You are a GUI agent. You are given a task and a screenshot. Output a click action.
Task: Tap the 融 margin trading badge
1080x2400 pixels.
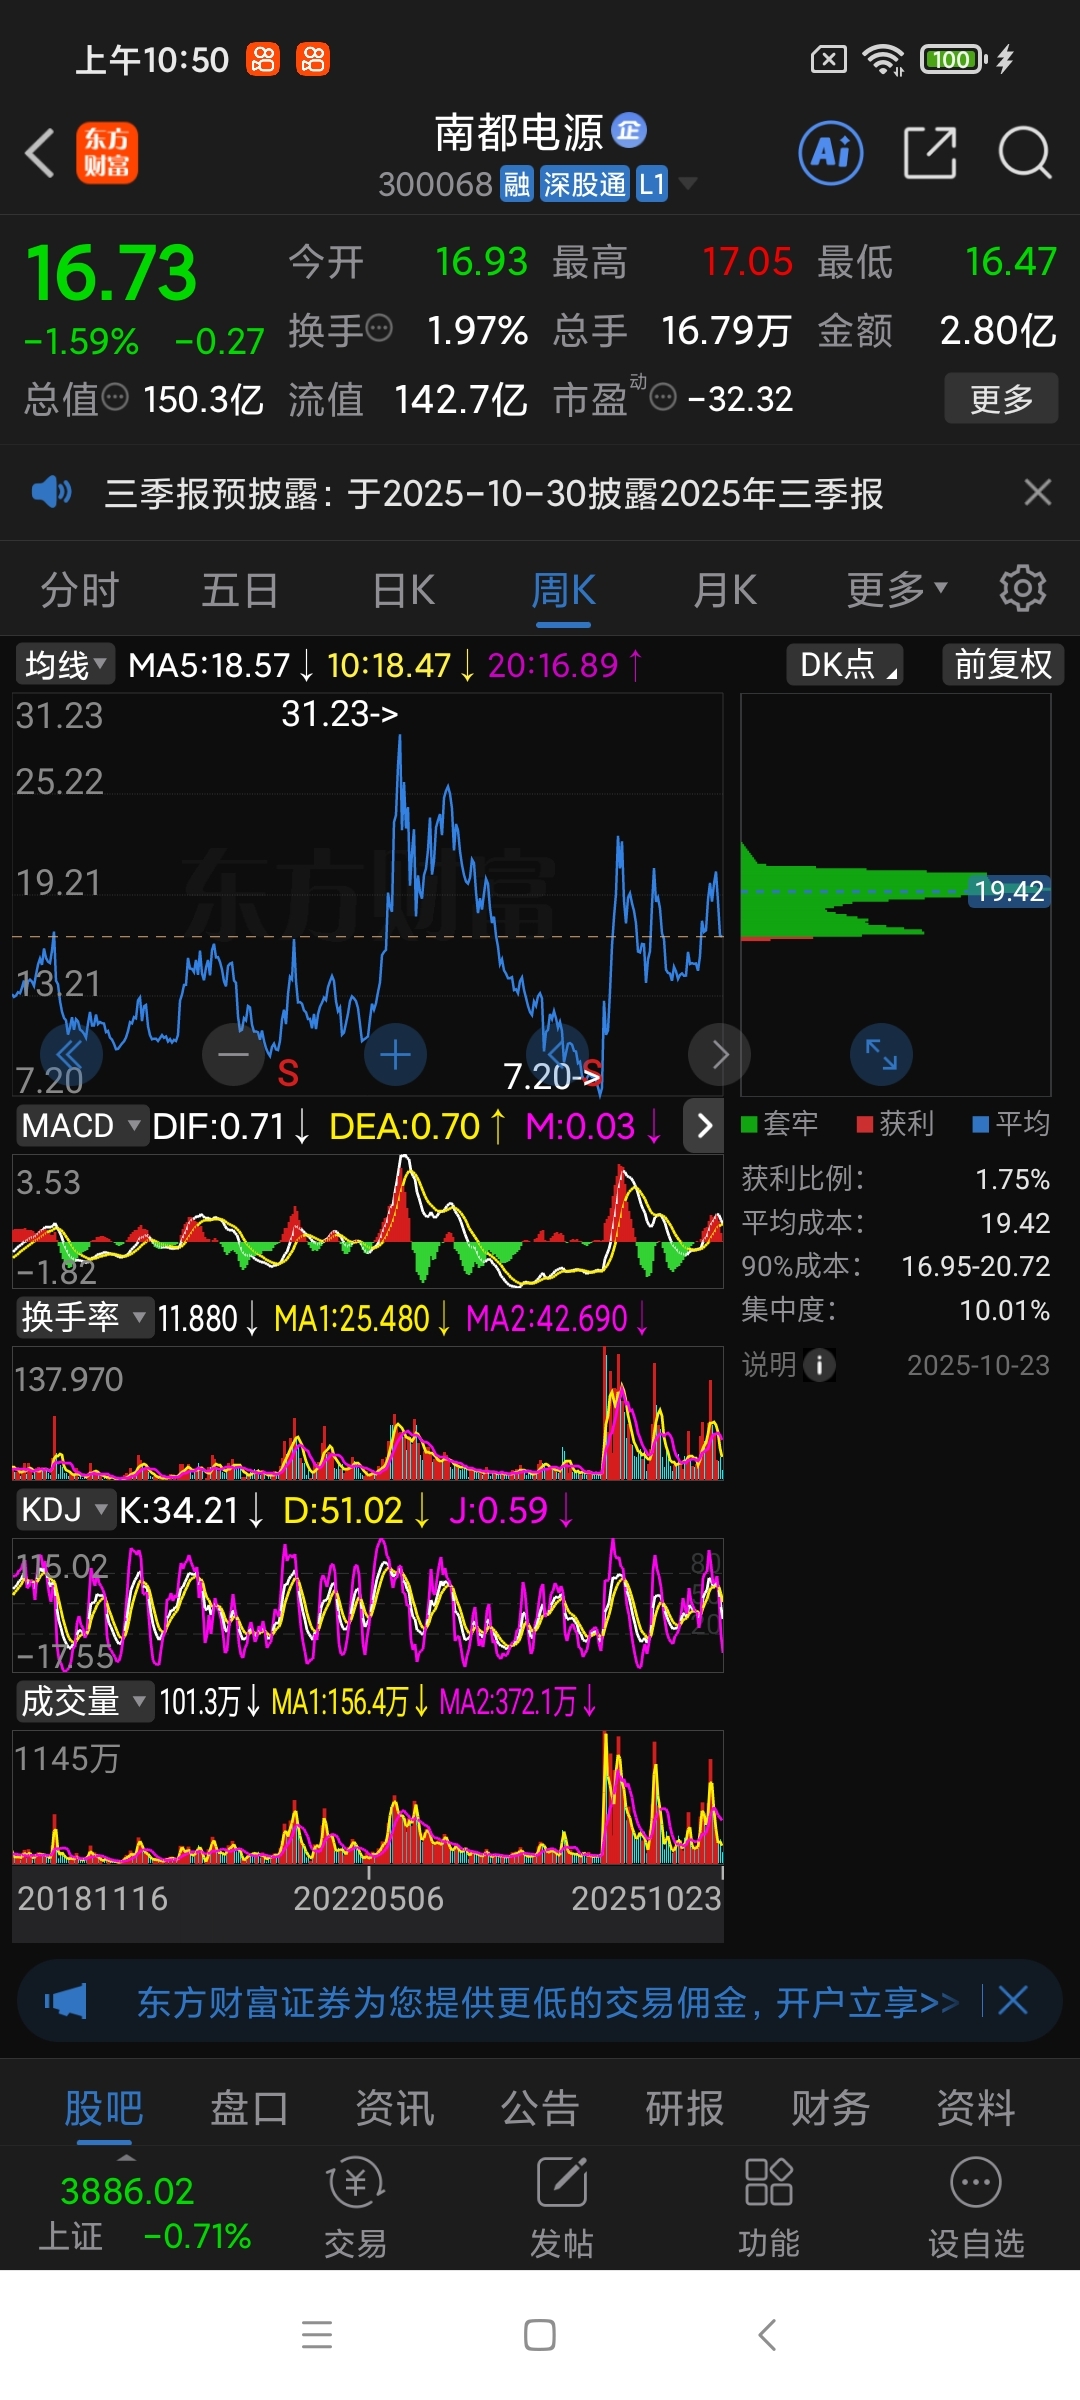pyautogui.click(x=516, y=184)
